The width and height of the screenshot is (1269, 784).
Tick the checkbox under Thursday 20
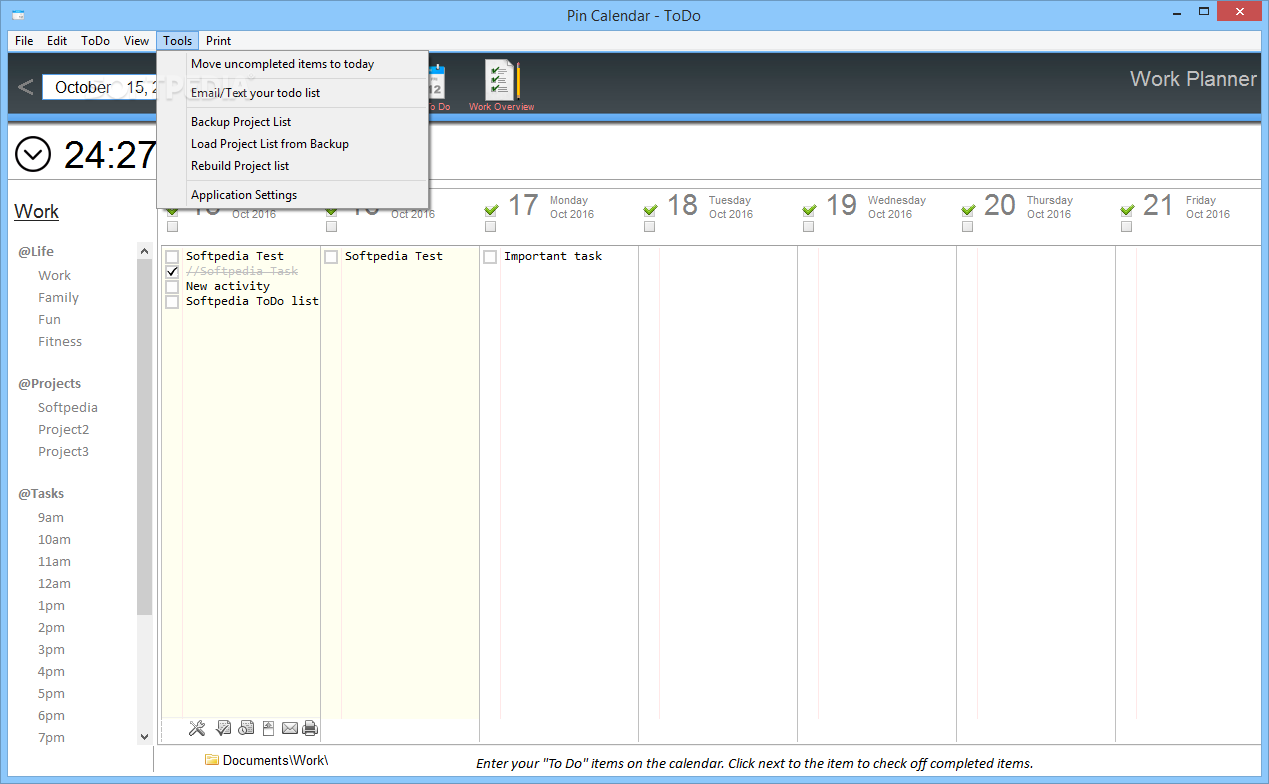[x=967, y=227]
